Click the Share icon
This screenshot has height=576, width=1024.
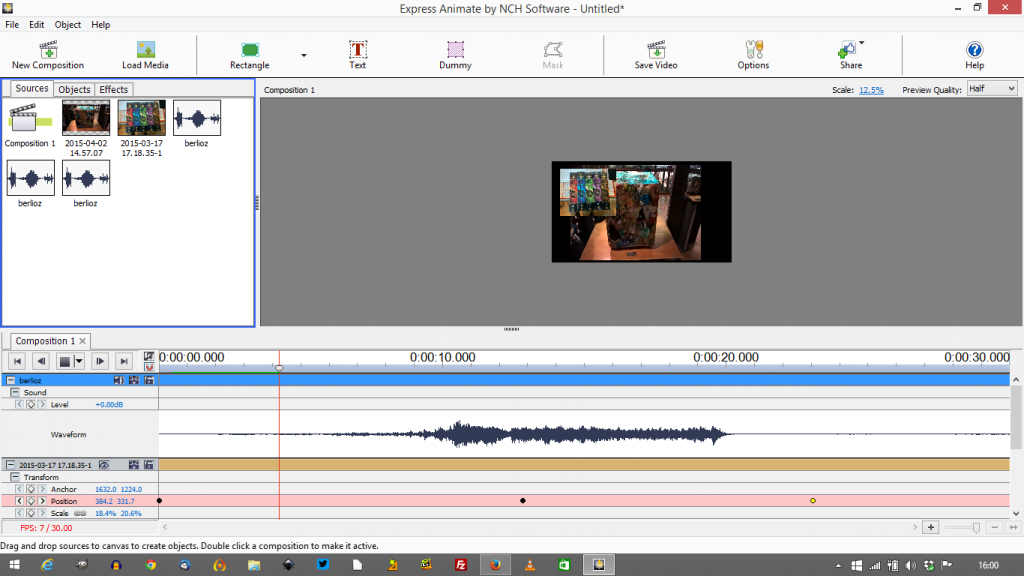[848, 50]
